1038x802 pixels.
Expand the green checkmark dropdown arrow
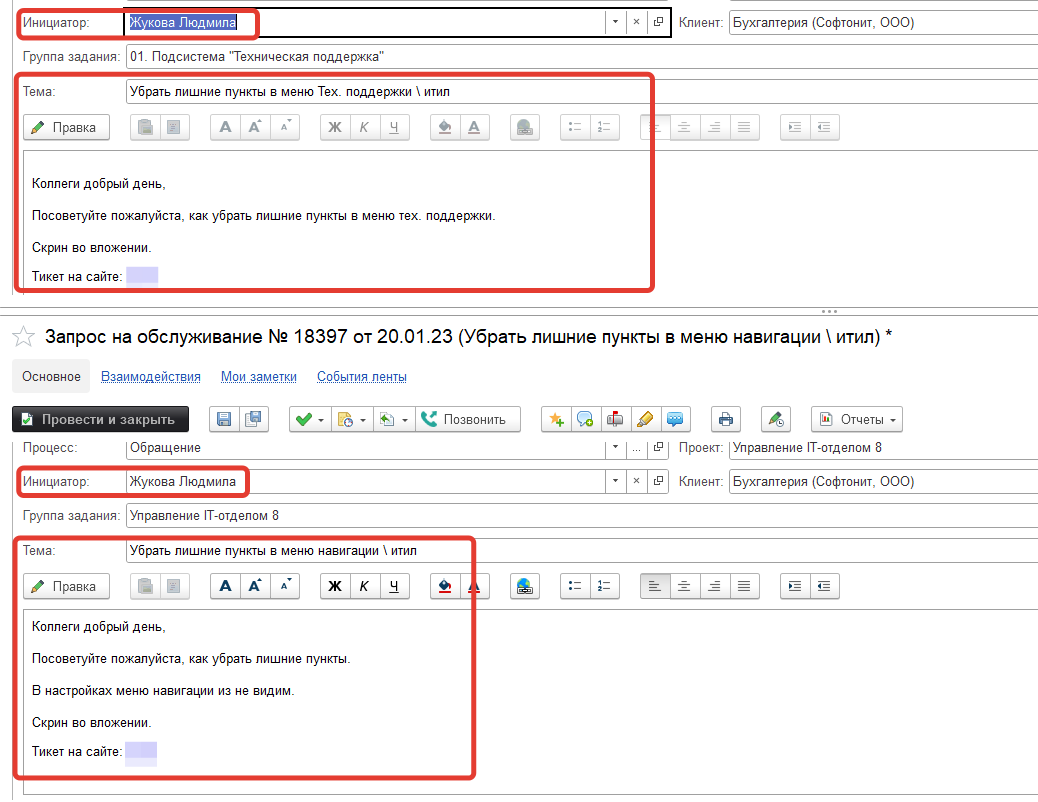point(323,420)
